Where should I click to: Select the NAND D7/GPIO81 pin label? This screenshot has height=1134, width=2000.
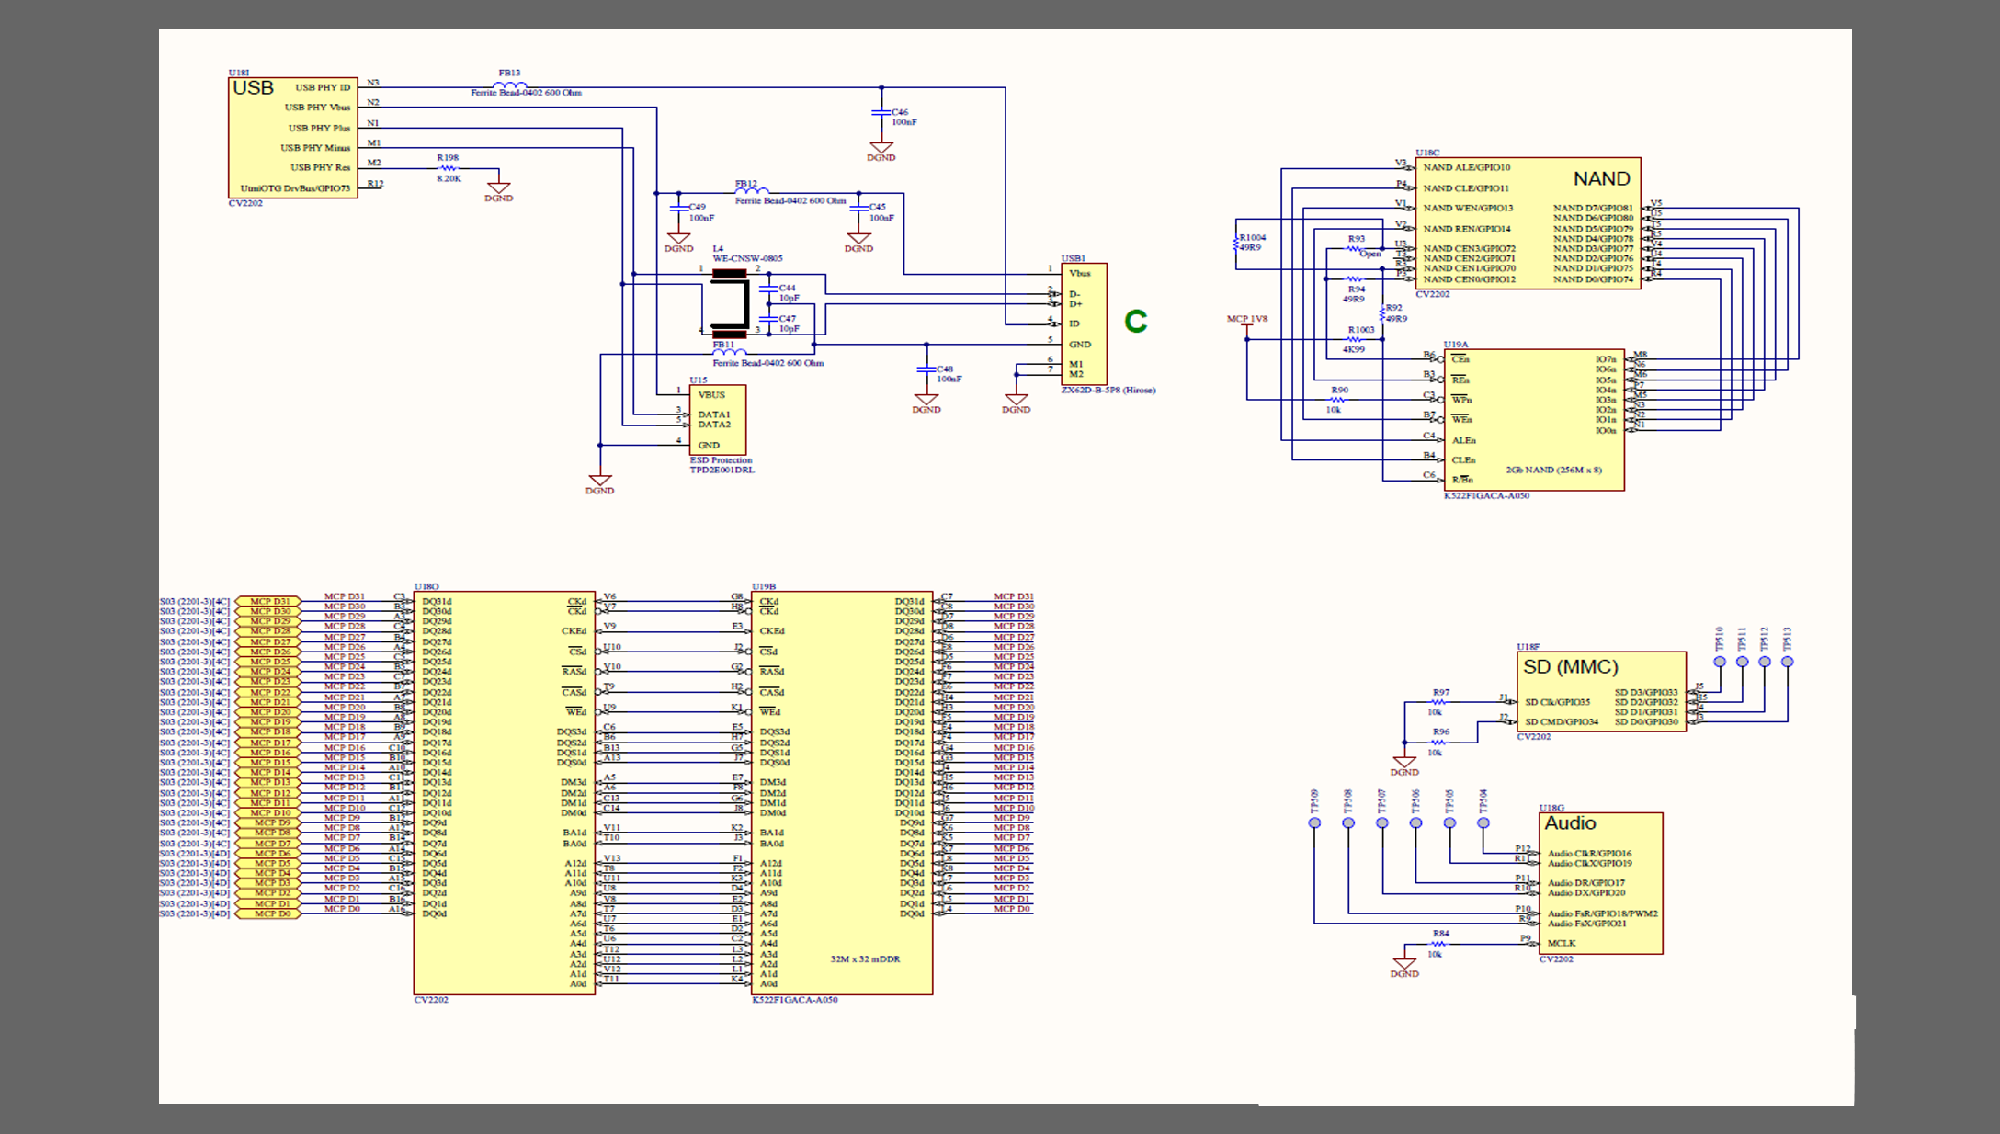point(1593,208)
